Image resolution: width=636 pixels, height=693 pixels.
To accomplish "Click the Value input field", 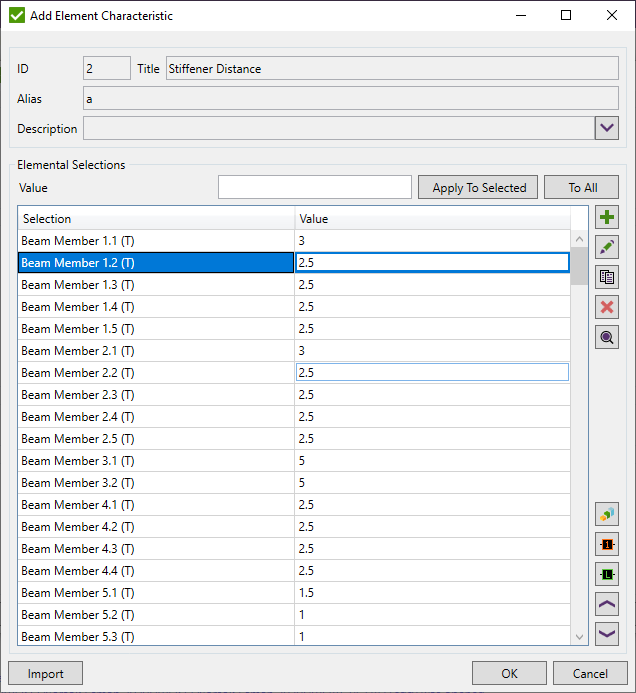I will tap(315, 187).
